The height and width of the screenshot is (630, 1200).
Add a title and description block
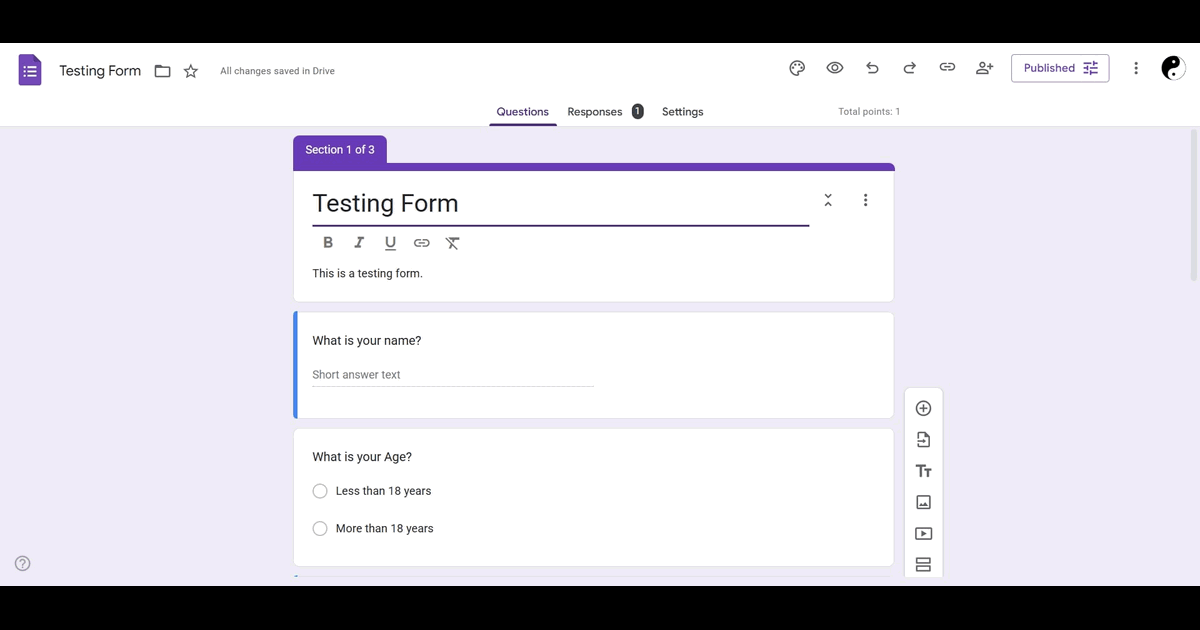[923, 471]
